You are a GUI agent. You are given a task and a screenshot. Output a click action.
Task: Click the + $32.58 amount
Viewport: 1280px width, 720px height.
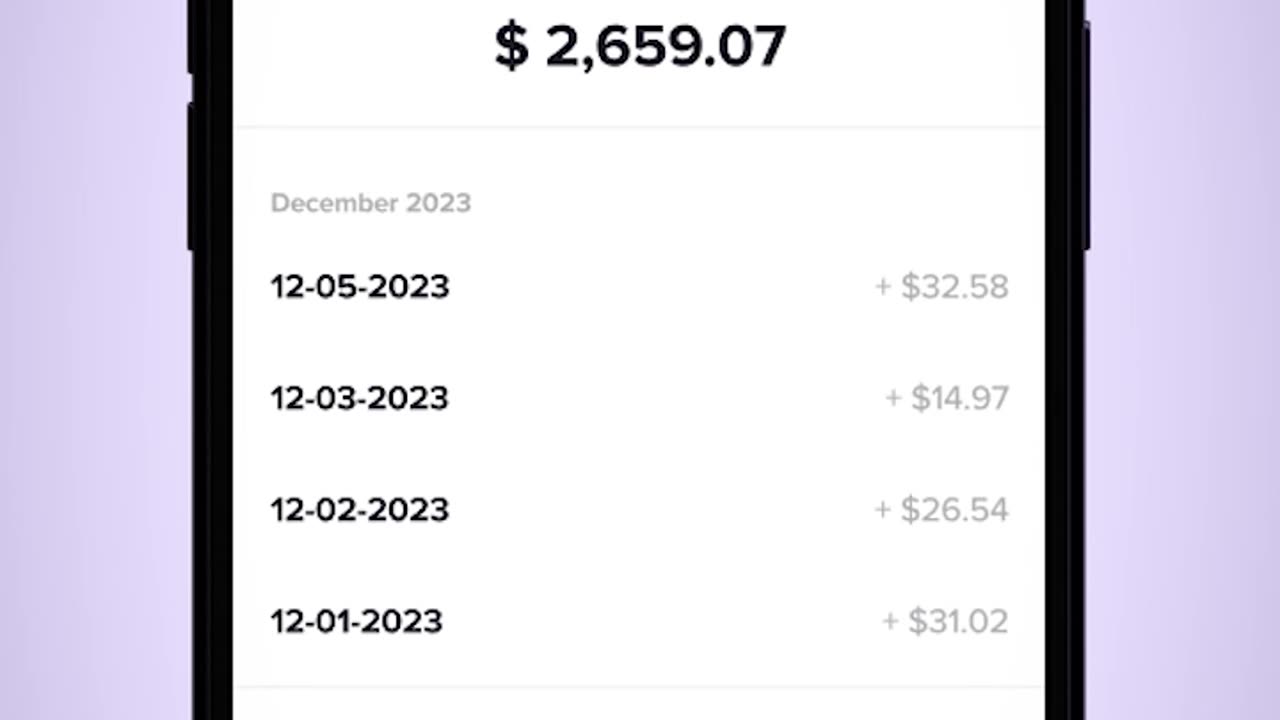[x=942, y=287]
